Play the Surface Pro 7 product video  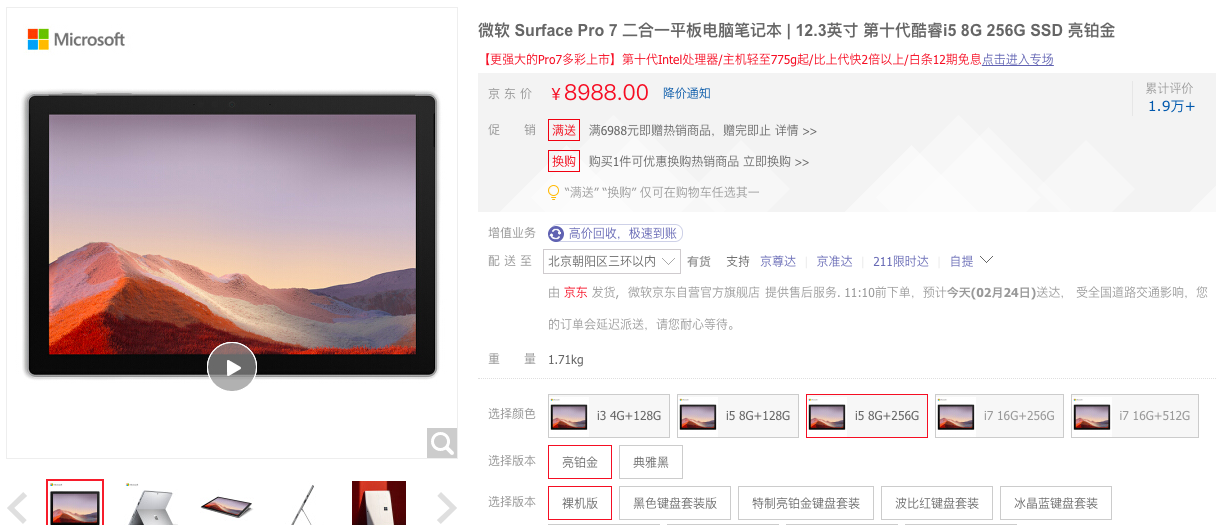[x=232, y=367]
